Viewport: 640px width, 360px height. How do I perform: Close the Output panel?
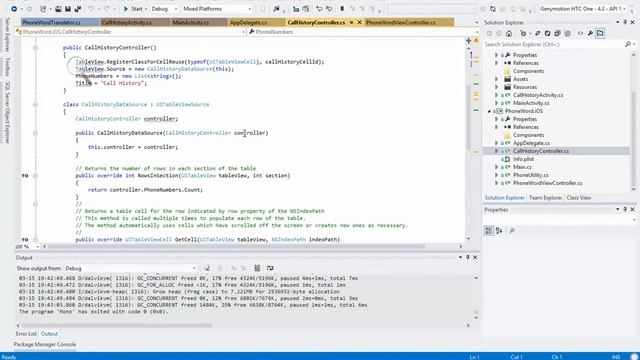[x=475, y=257]
